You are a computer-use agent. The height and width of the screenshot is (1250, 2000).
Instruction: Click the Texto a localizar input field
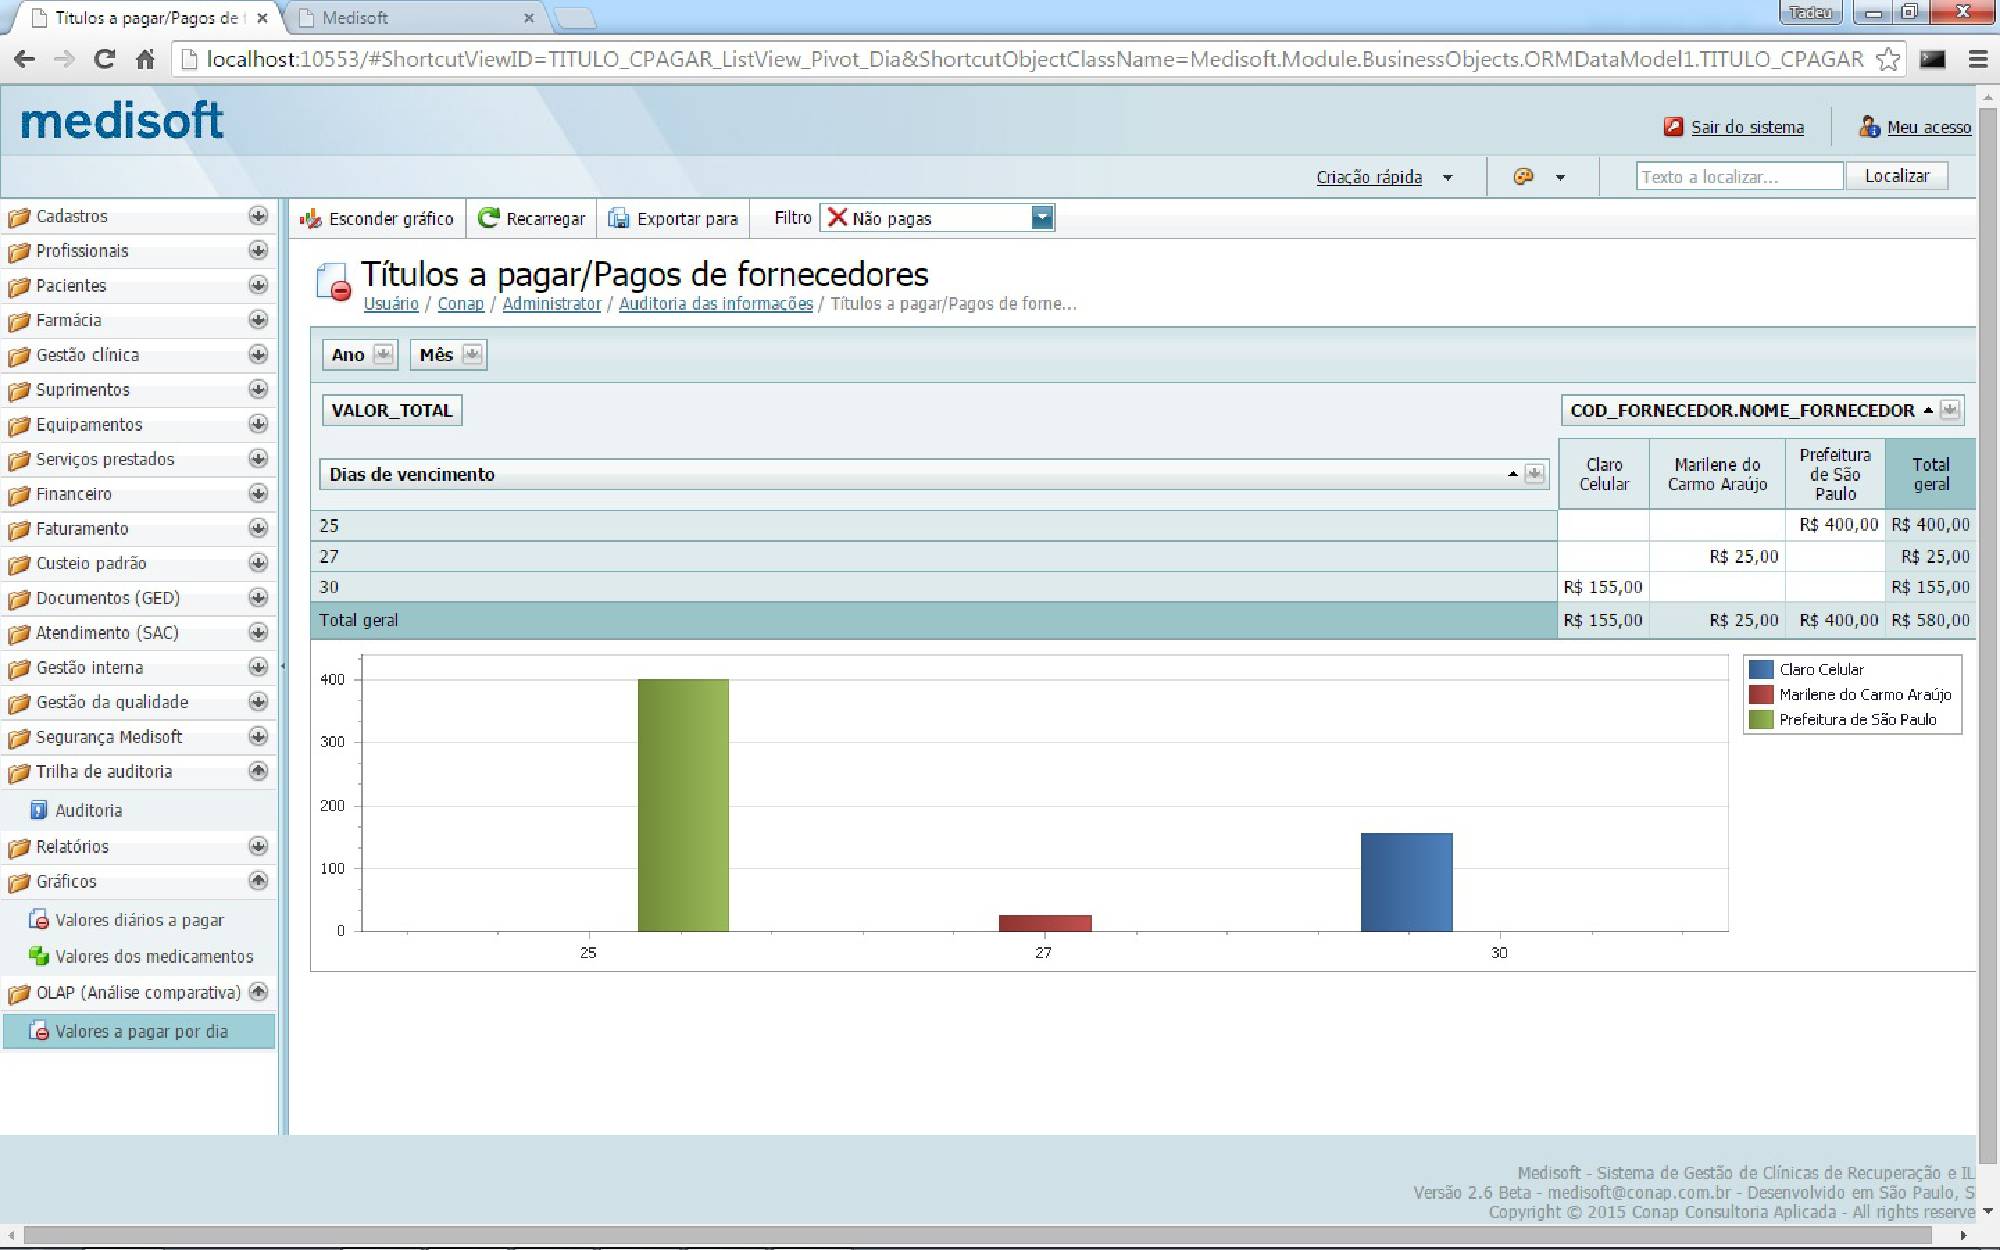[x=1738, y=177]
